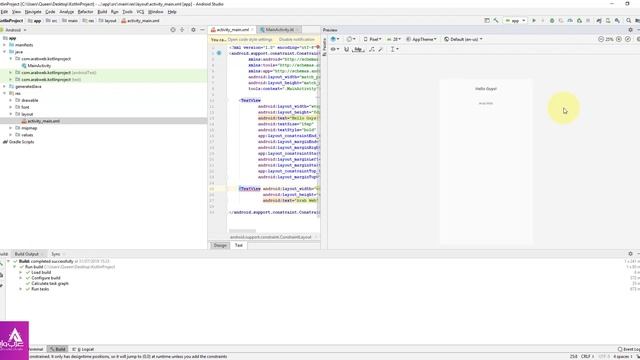The image size is (640, 360).
Task: Click the Project panel settings gear
Action: pyautogui.click(x=193, y=30)
